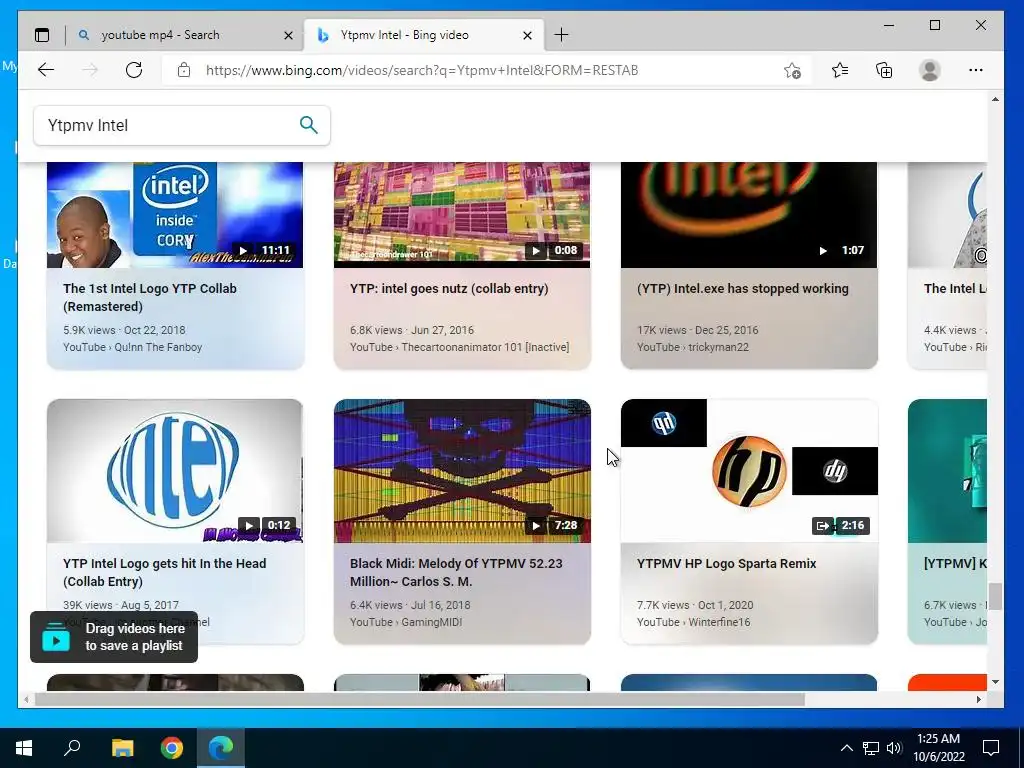This screenshot has height=768, width=1024.
Task: Reload the page with the refresh icon
Action: click(134, 70)
